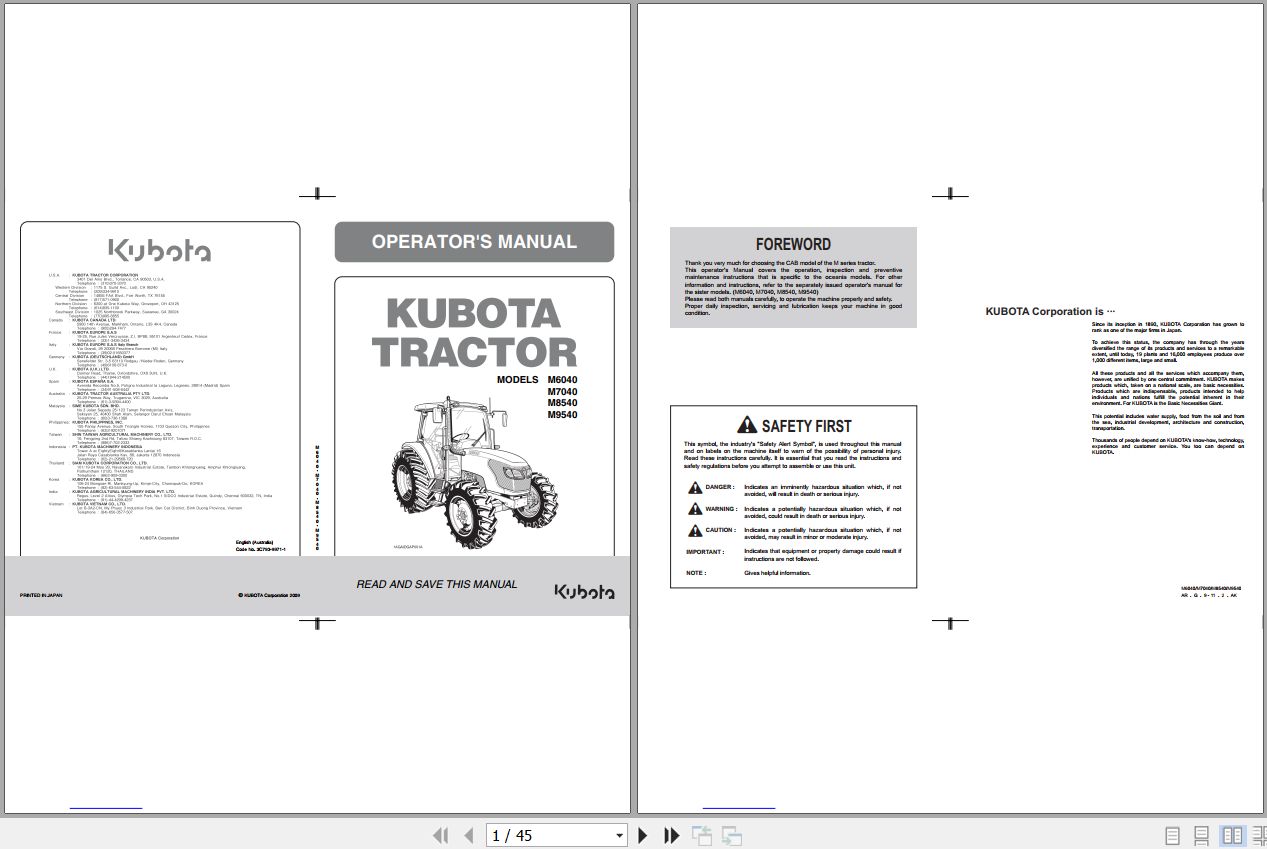
Task: Click the next view history icon
Action: pyautogui.click(x=730, y=834)
